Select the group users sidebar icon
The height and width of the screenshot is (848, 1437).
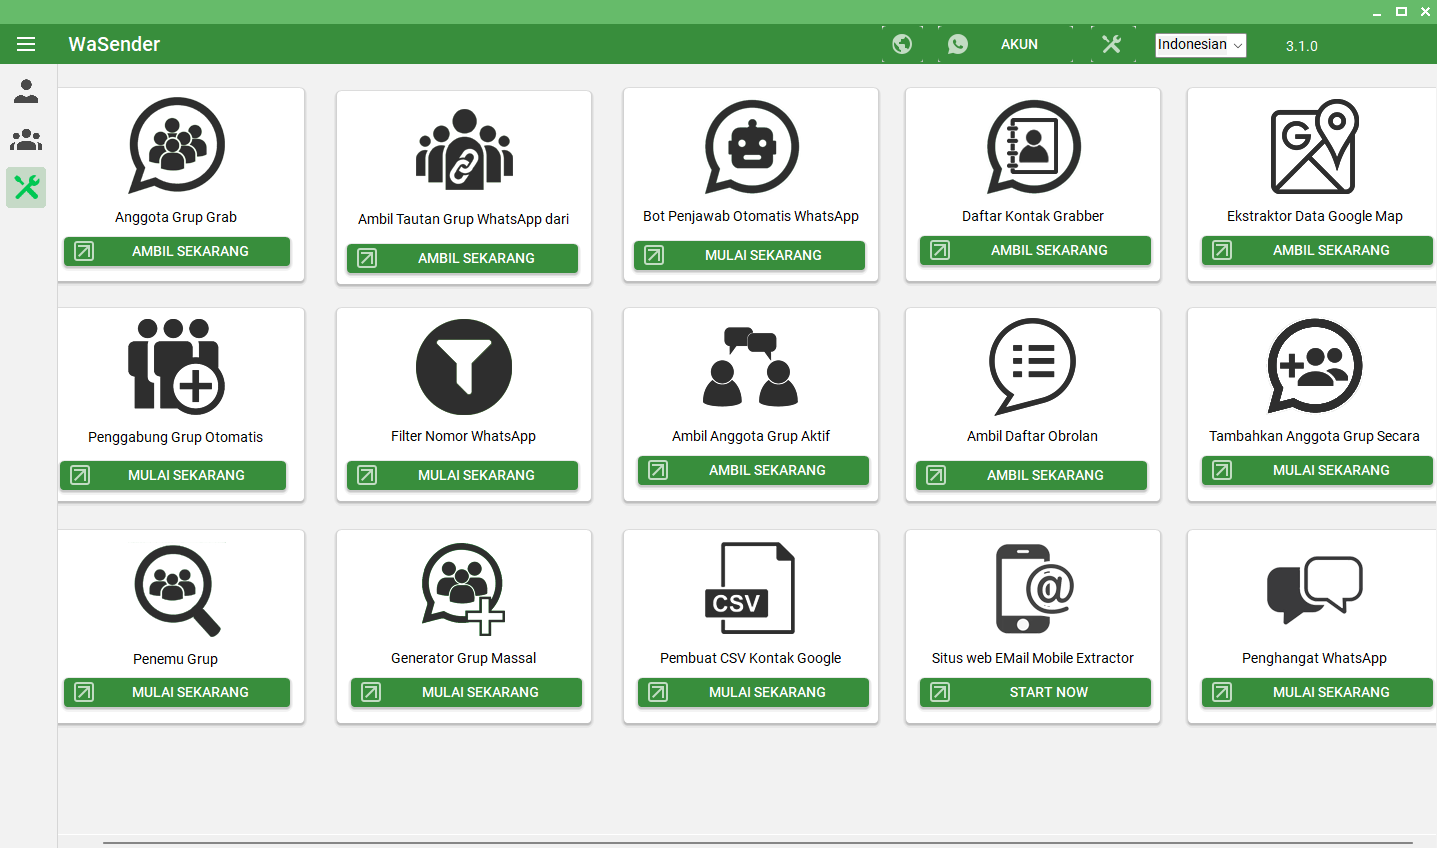point(26,139)
